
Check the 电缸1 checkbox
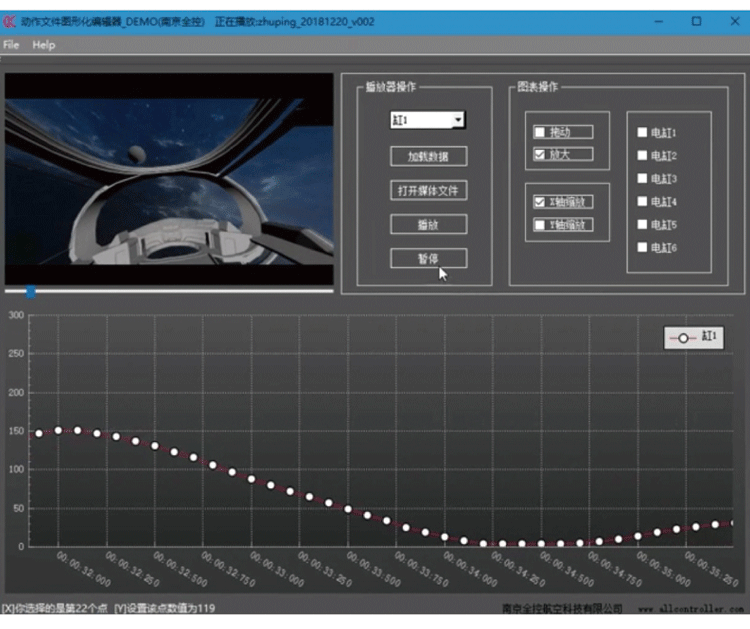(x=643, y=132)
